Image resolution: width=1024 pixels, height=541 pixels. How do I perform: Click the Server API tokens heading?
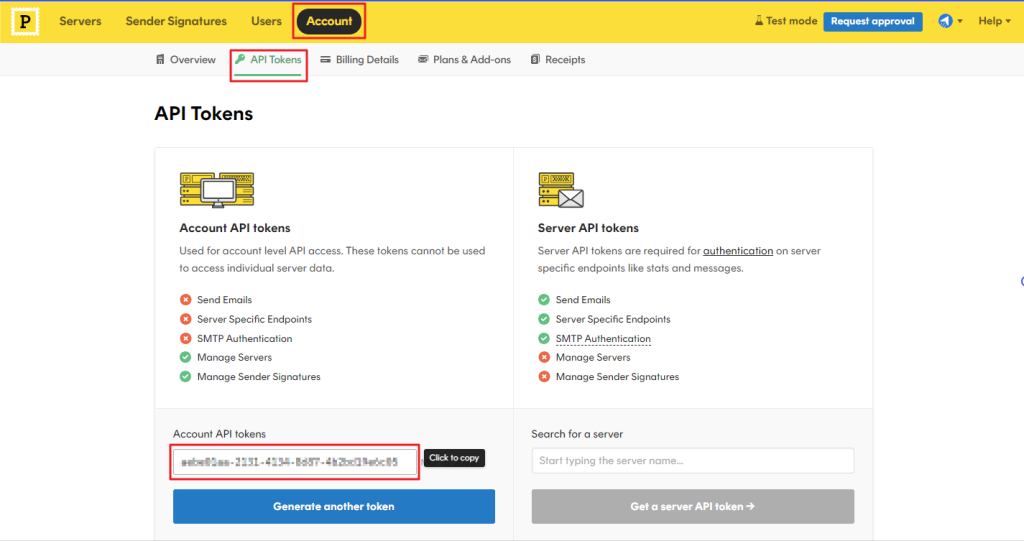point(588,228)
